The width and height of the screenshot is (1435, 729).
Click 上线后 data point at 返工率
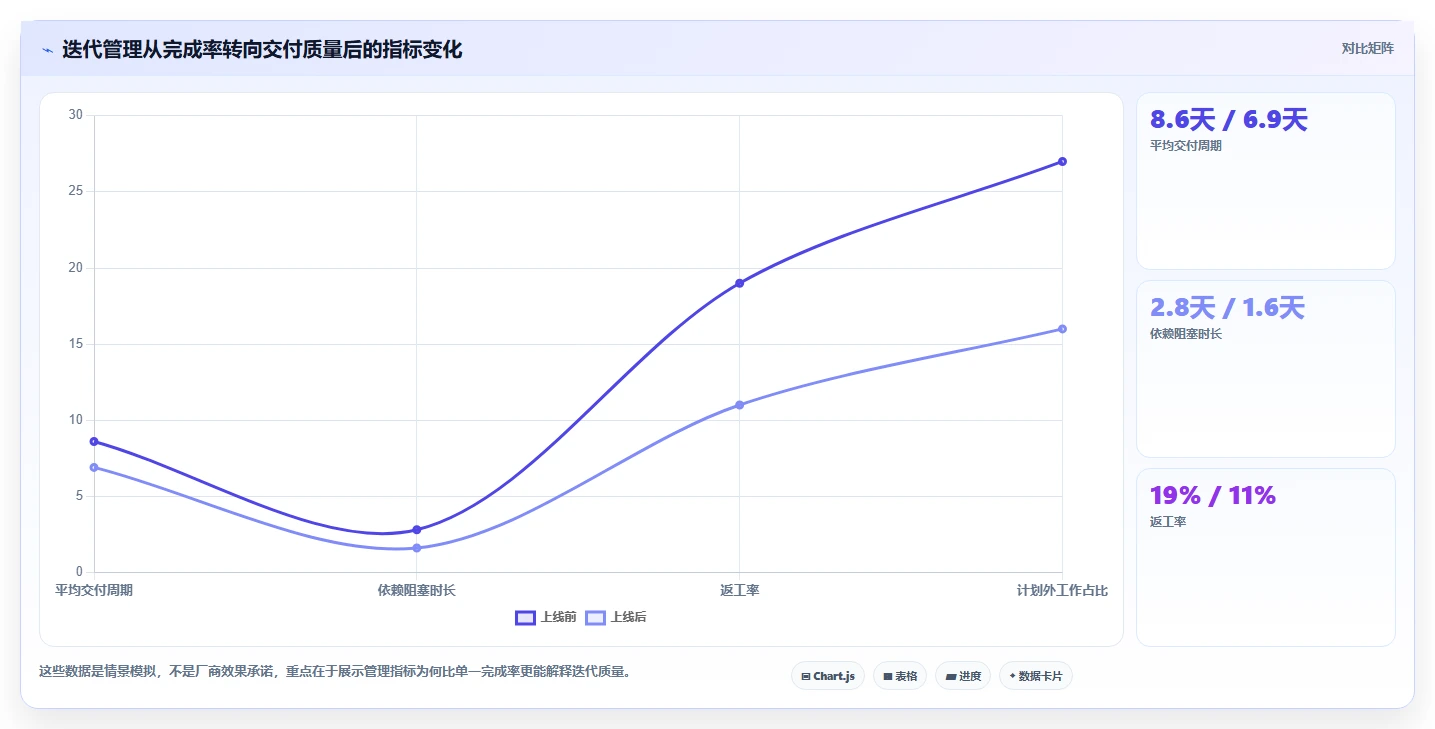tap(740, 405)
